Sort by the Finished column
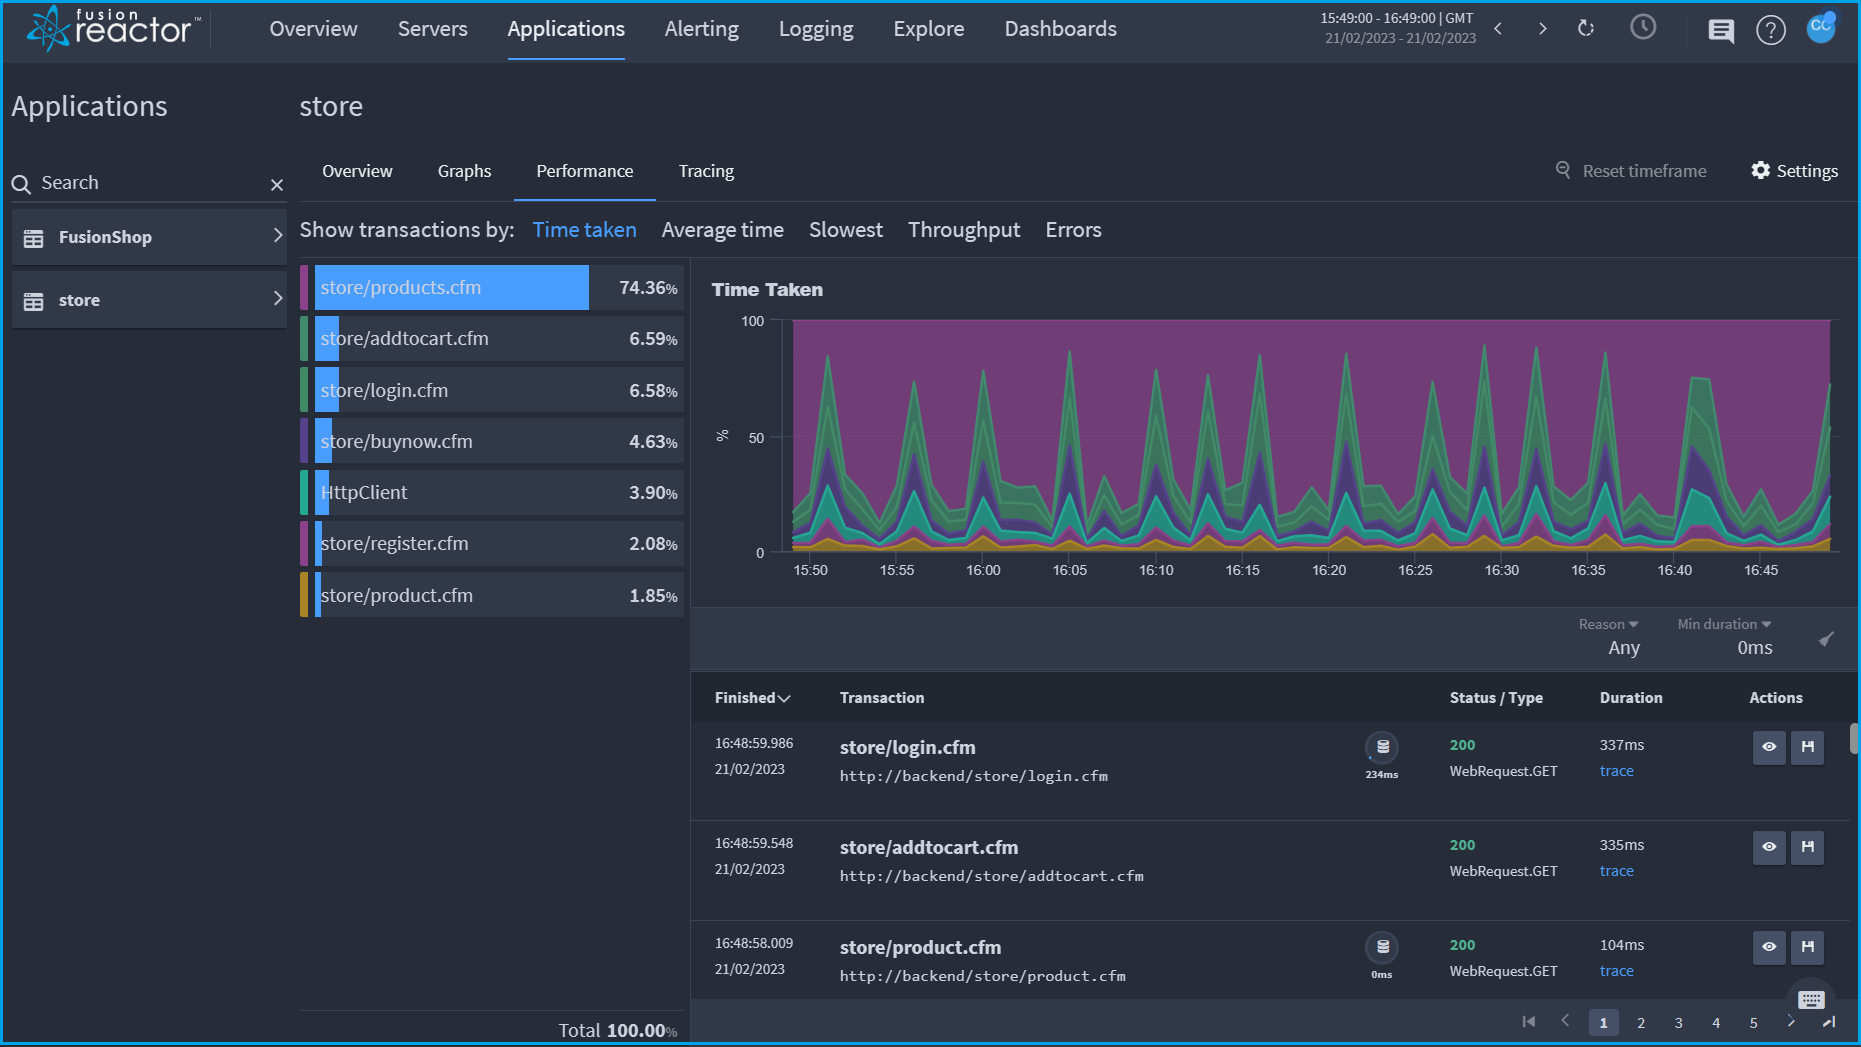The image size is (1861, 1047). coord(752,698)
